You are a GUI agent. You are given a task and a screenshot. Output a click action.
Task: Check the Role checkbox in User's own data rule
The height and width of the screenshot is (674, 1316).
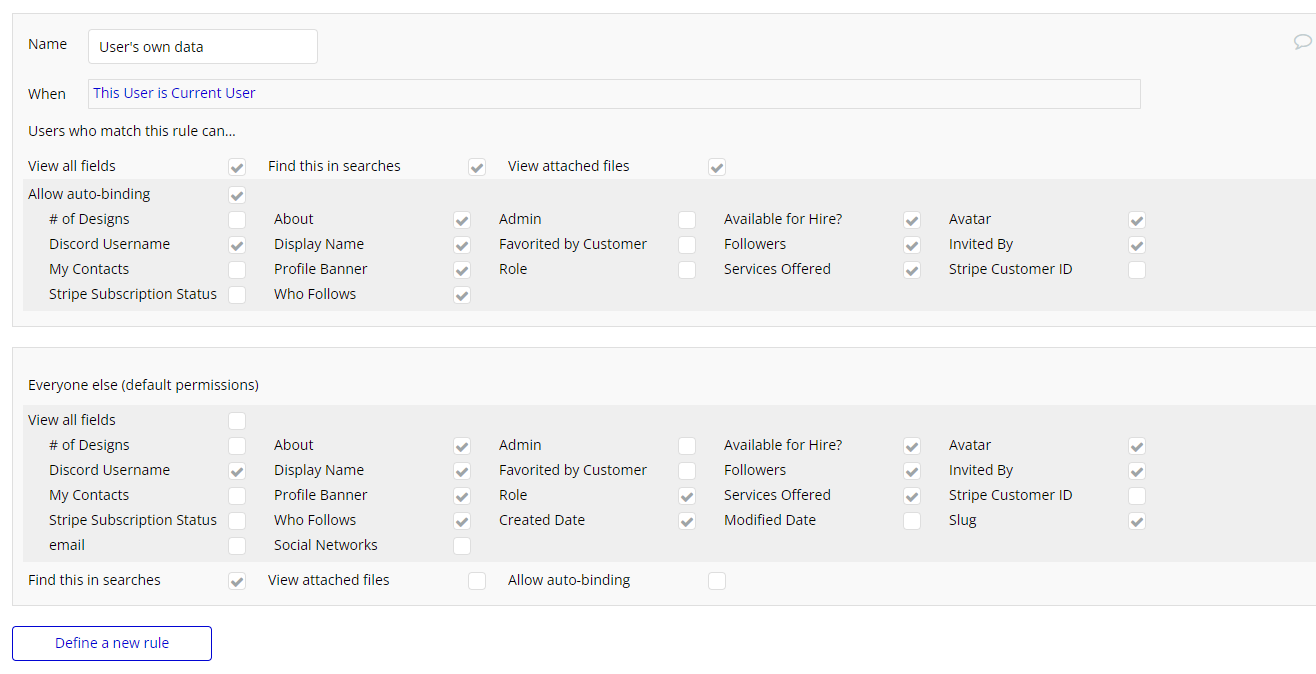coord(687,270)
